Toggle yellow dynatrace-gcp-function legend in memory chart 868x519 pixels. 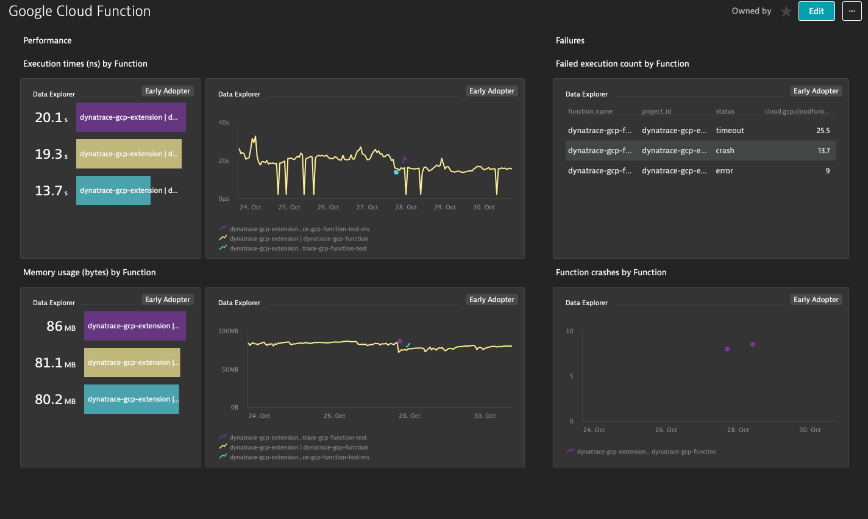(293, 447)
